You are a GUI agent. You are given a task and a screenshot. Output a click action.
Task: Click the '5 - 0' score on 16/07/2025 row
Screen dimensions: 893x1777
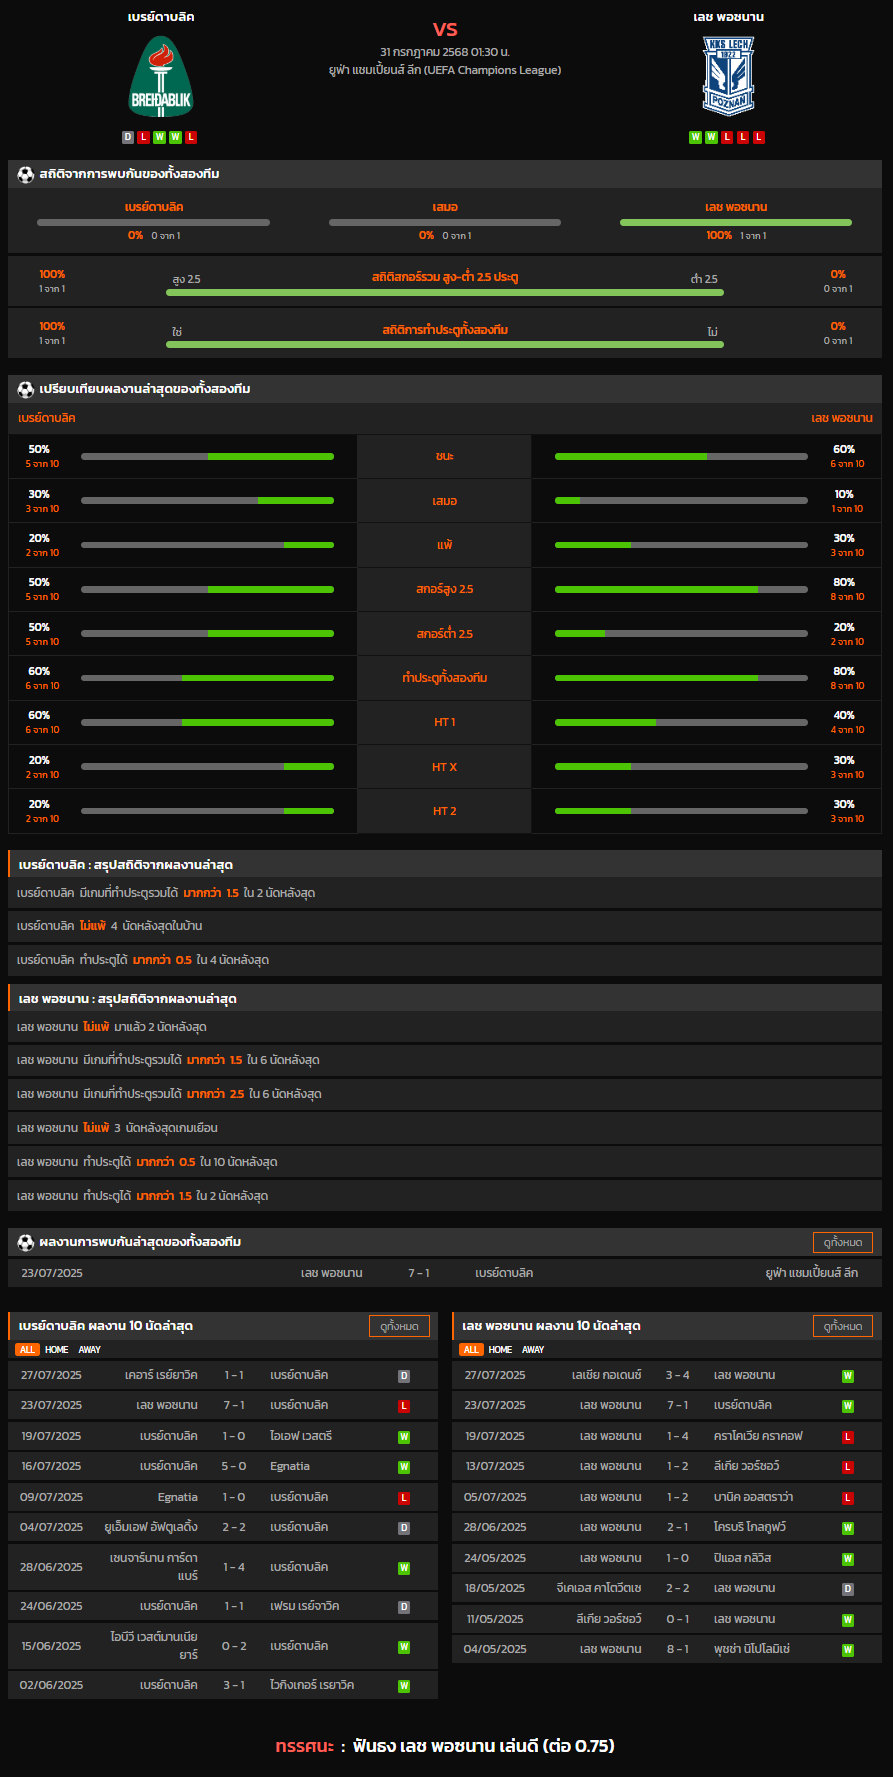(234, 1466)
